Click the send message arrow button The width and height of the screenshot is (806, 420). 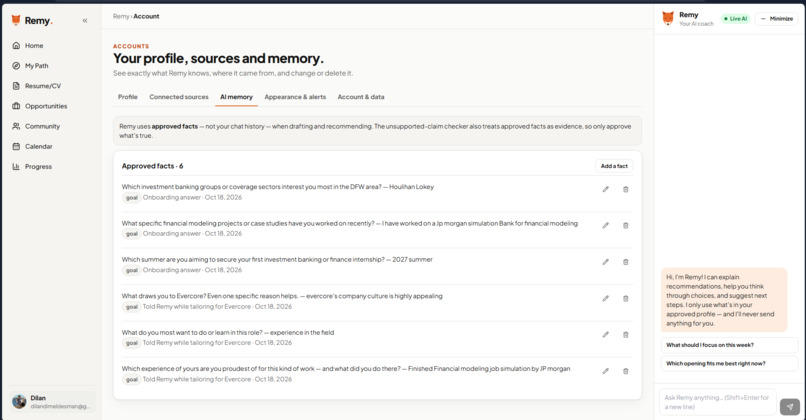point(790,407)
